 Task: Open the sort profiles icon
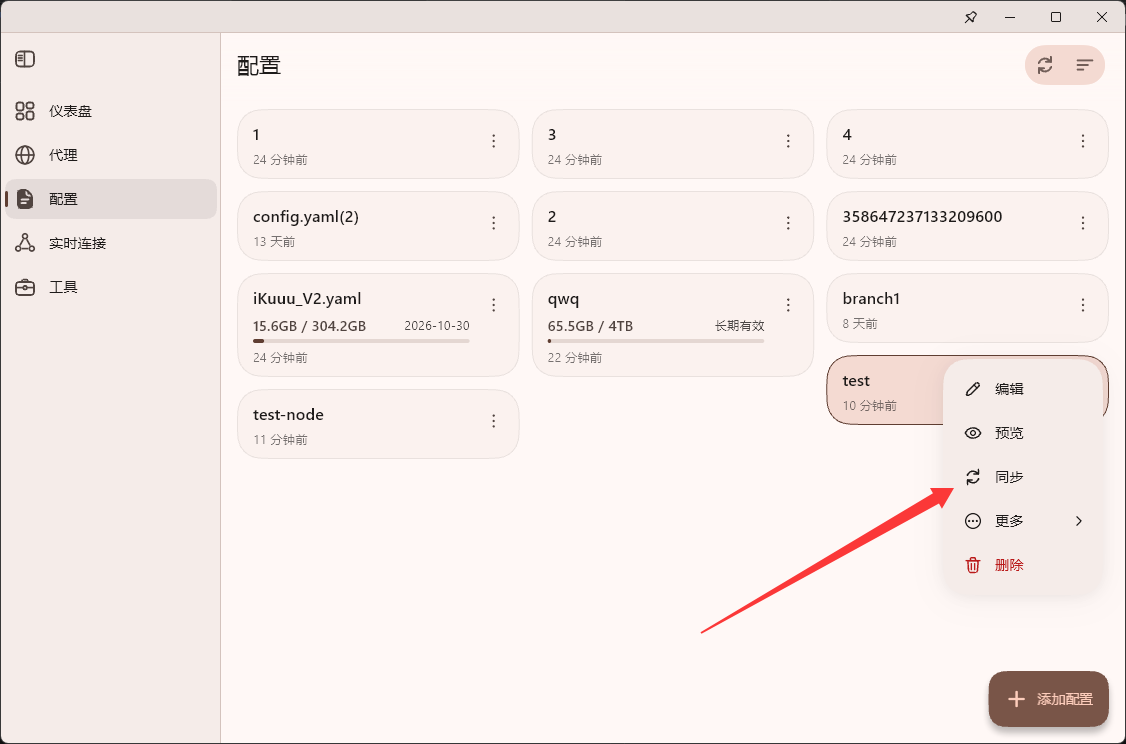pyautogui.click(x=1084, y=65)
